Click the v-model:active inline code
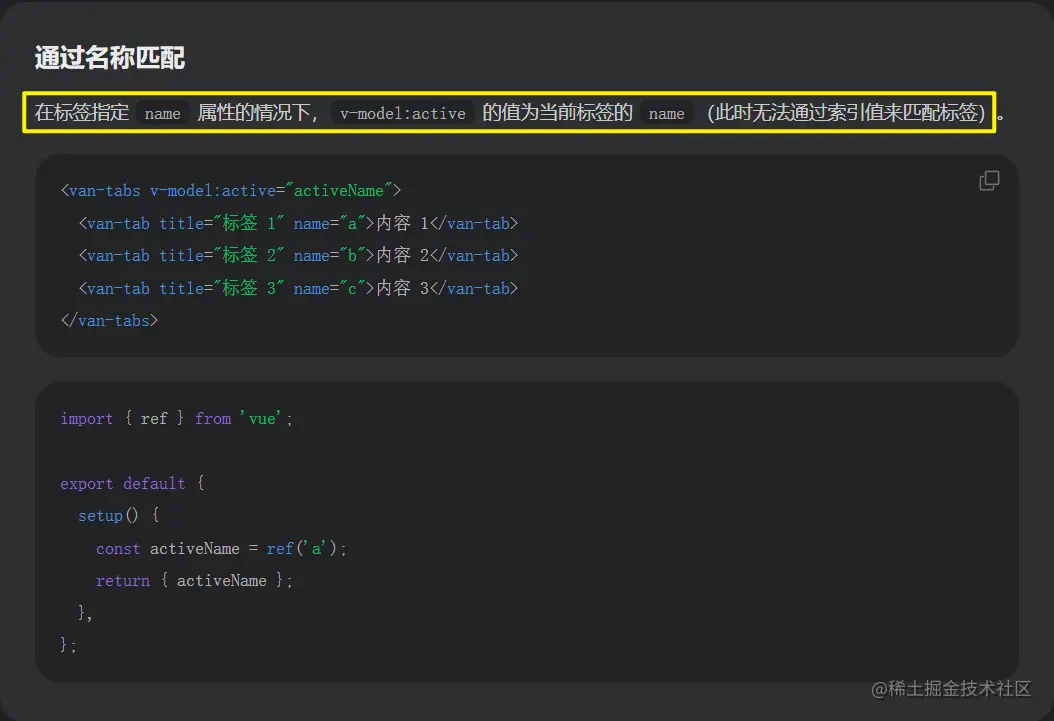Screen dimensions: 1054x721 point(403,114)
